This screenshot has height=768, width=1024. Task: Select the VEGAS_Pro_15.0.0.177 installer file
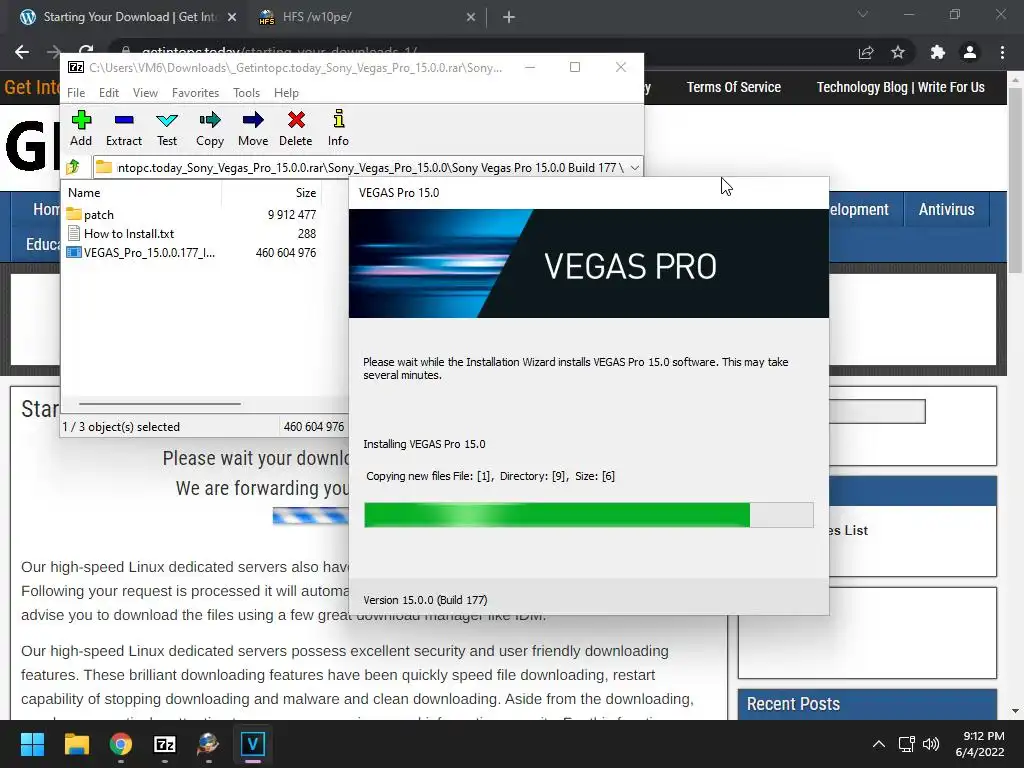coord(149,253)
